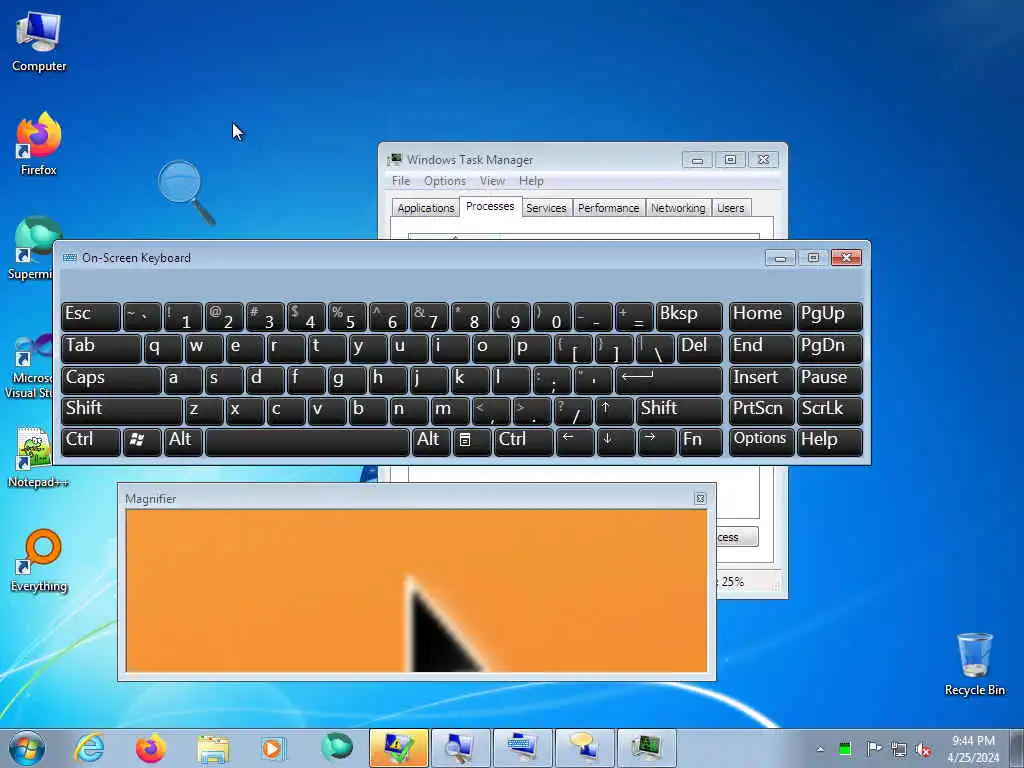
Task: Launch Internet Explorer from the taskbar
Action: [89, 748]
